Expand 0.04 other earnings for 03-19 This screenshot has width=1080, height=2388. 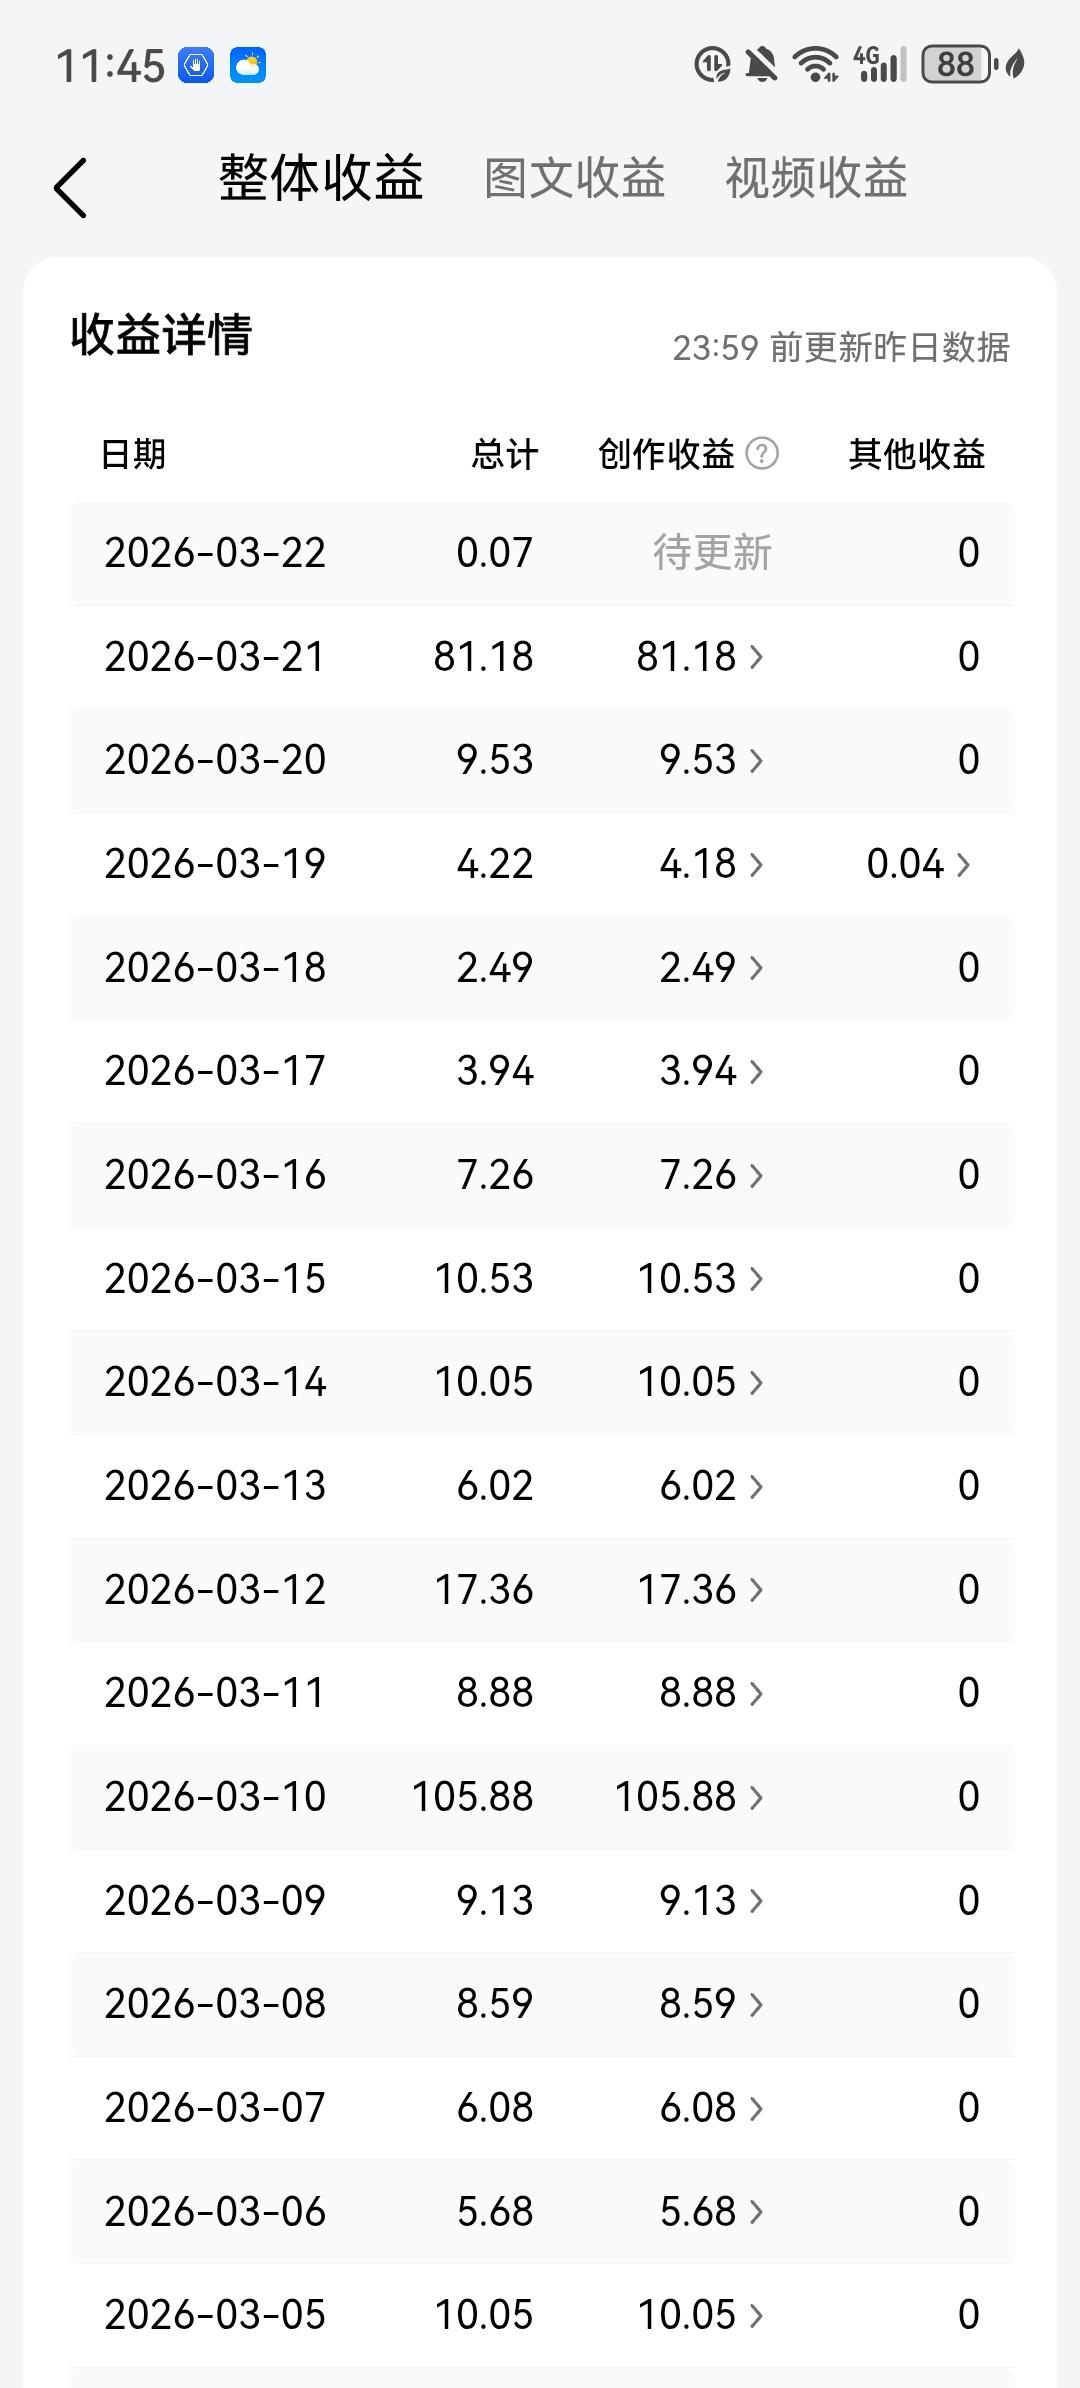[919, 864]
